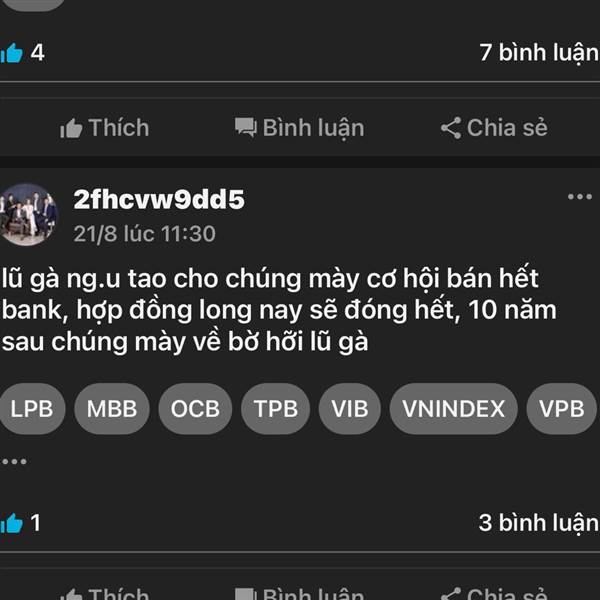Share the top post via Chia sẻ
Viewport: 600px width, 600px height.
tap(494, 128)
